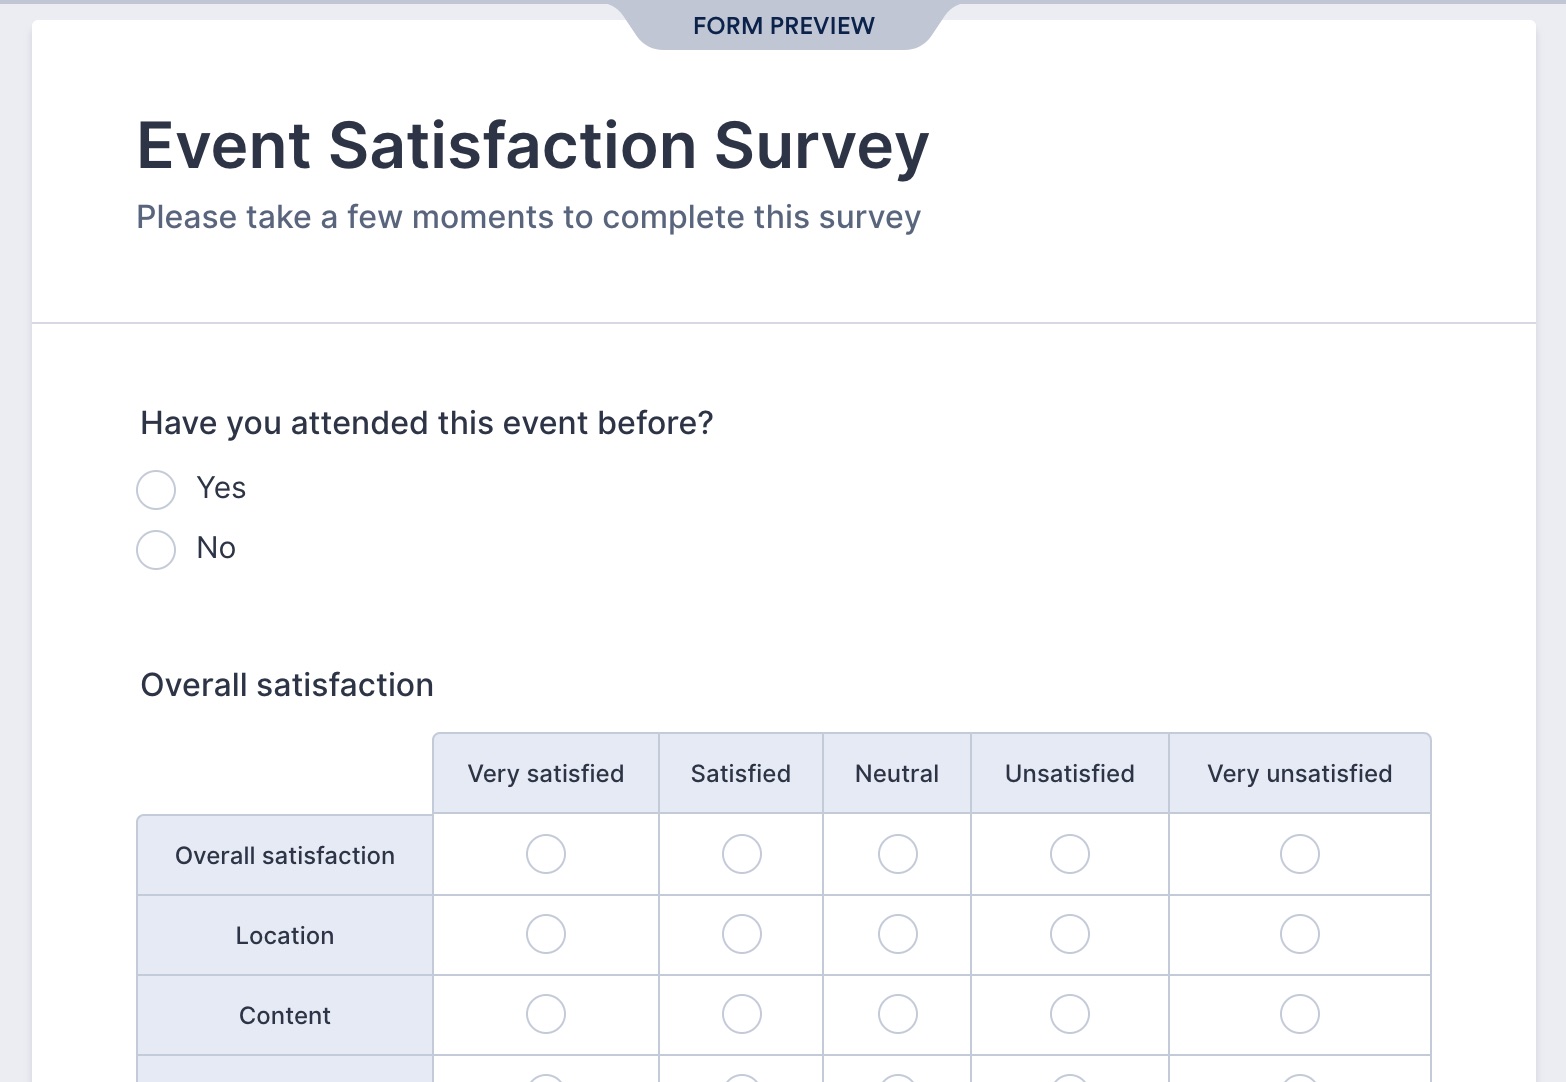The height and width of the screenshot is (1082, 1566).
Task: Rate Content as Very satisfied
Action: point(546,1014)
